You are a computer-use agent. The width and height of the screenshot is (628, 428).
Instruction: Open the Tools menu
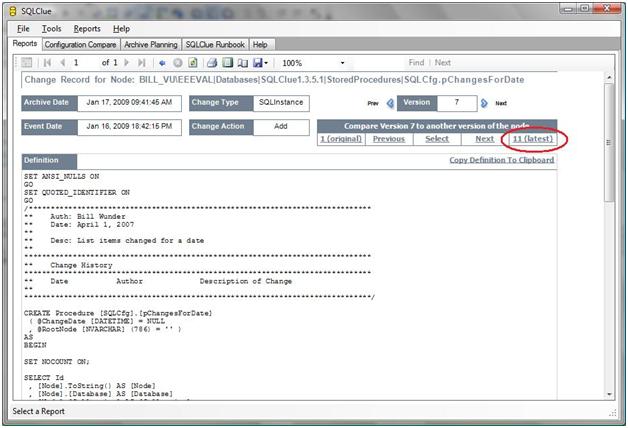(x=51, y=29)
